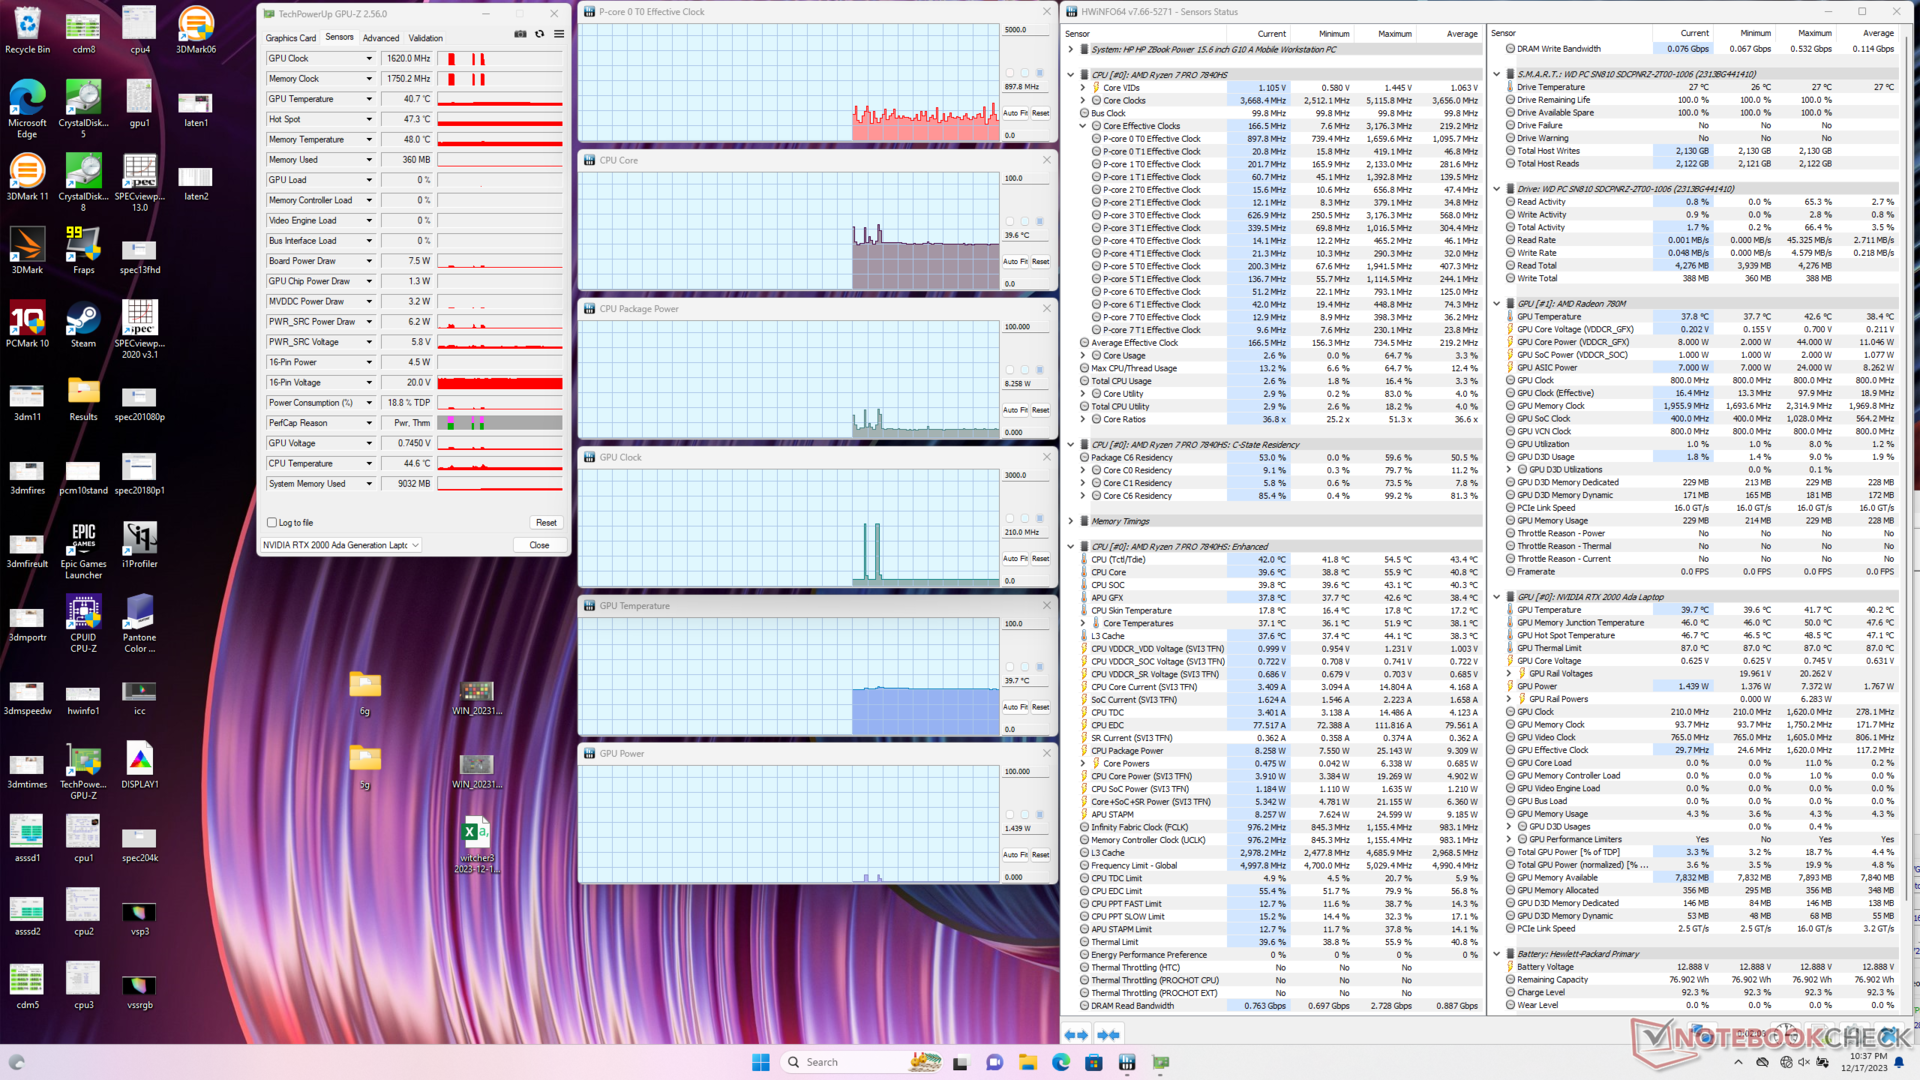The image size is (1920, 1080).
Task: Collapse the Core Effective Clocks tree node
Action: 1082,126
